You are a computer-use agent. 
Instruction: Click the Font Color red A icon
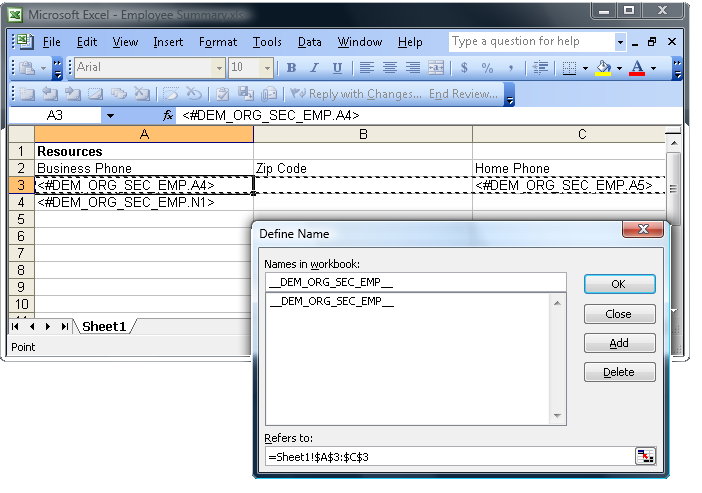click(637, 68)
